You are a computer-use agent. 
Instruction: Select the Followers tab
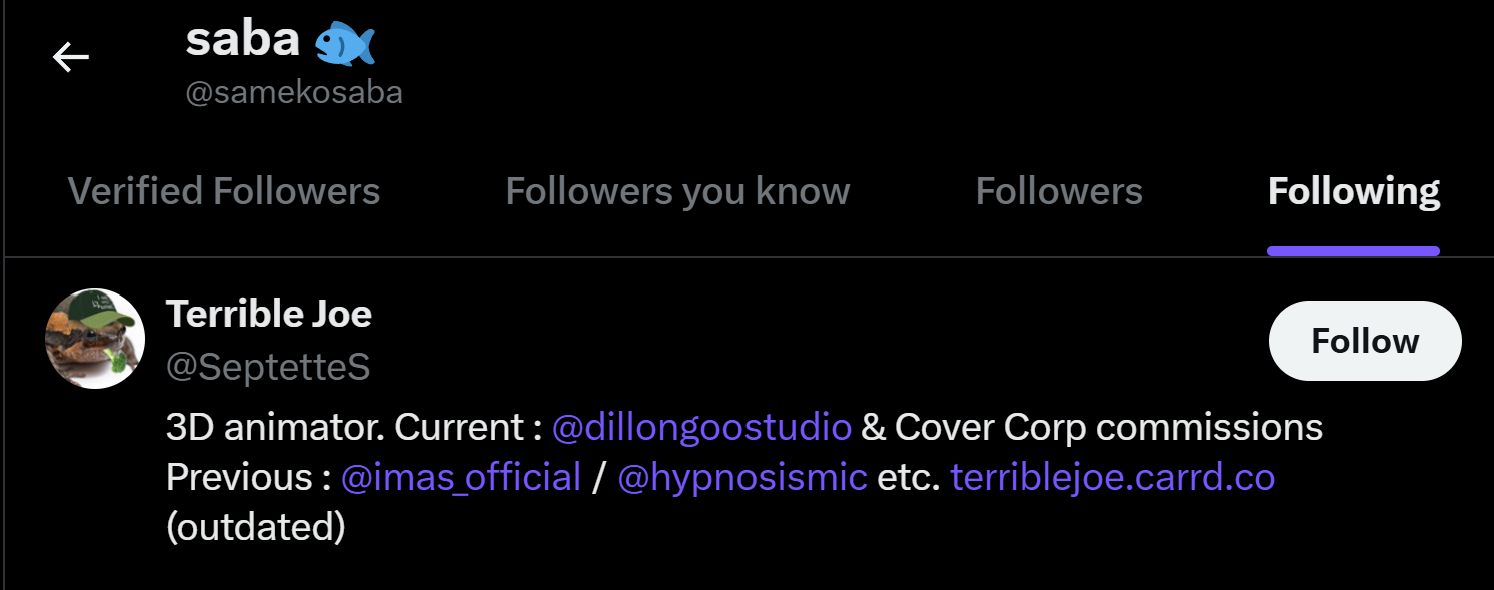coord(1059,191)
